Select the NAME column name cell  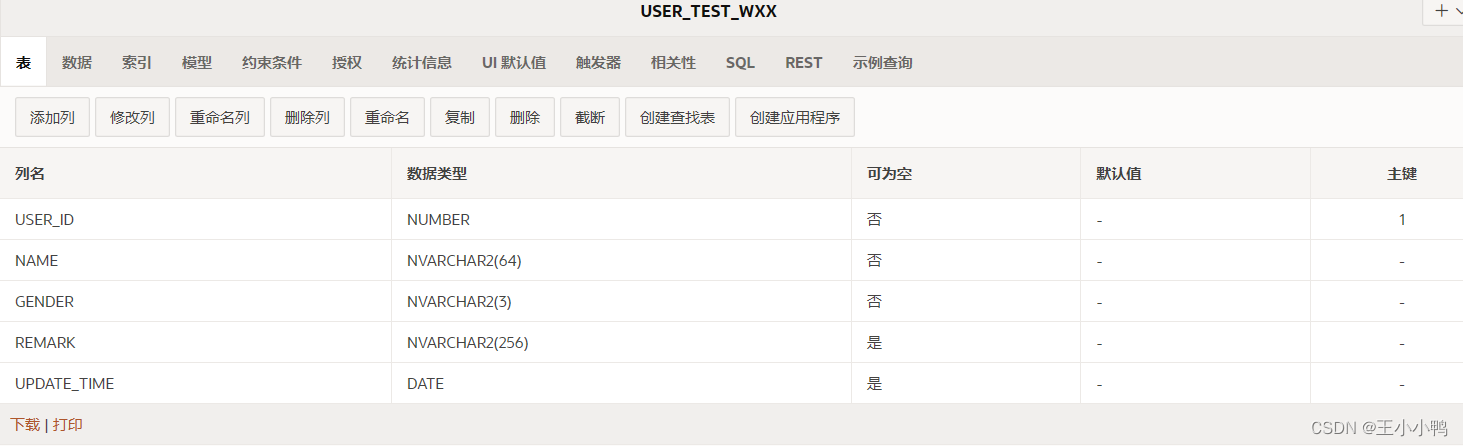[195, 260]
